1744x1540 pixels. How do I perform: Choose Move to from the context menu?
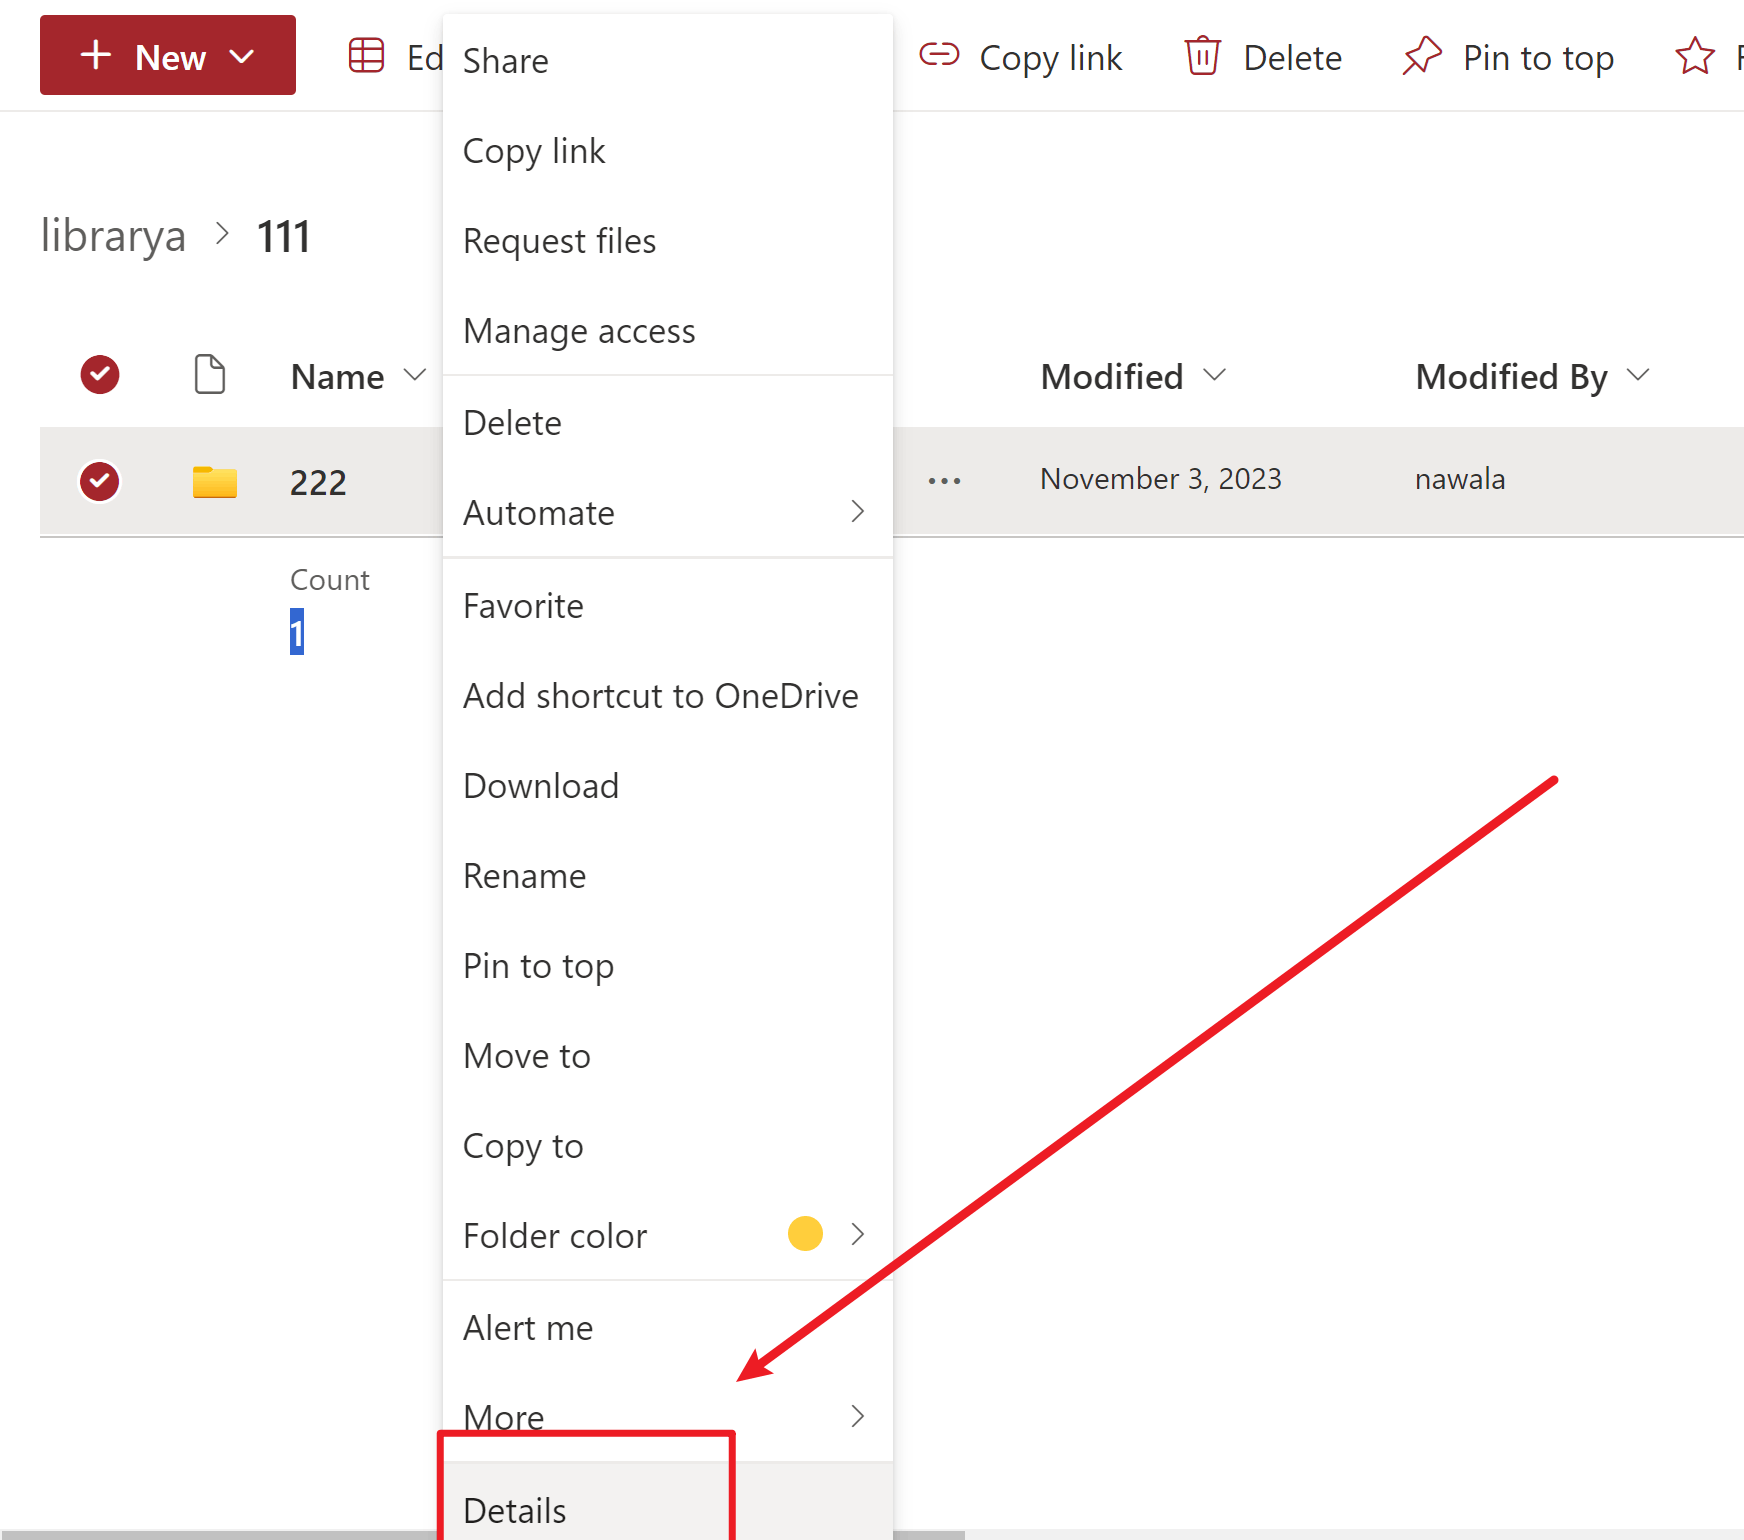(668, 1056)
